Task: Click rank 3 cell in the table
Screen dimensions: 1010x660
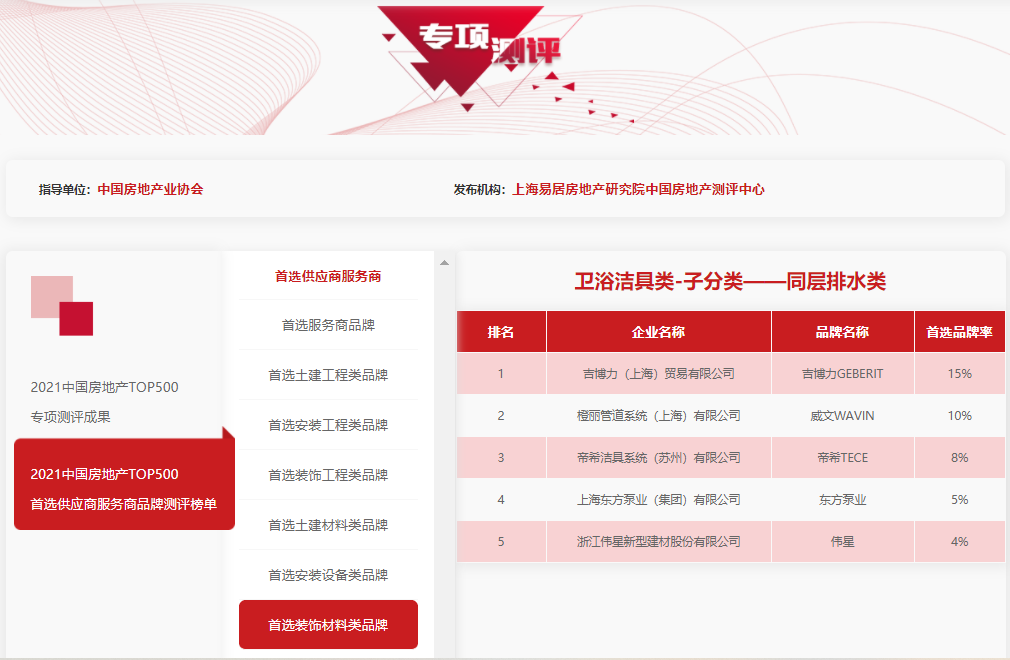Action: point(501,458)
